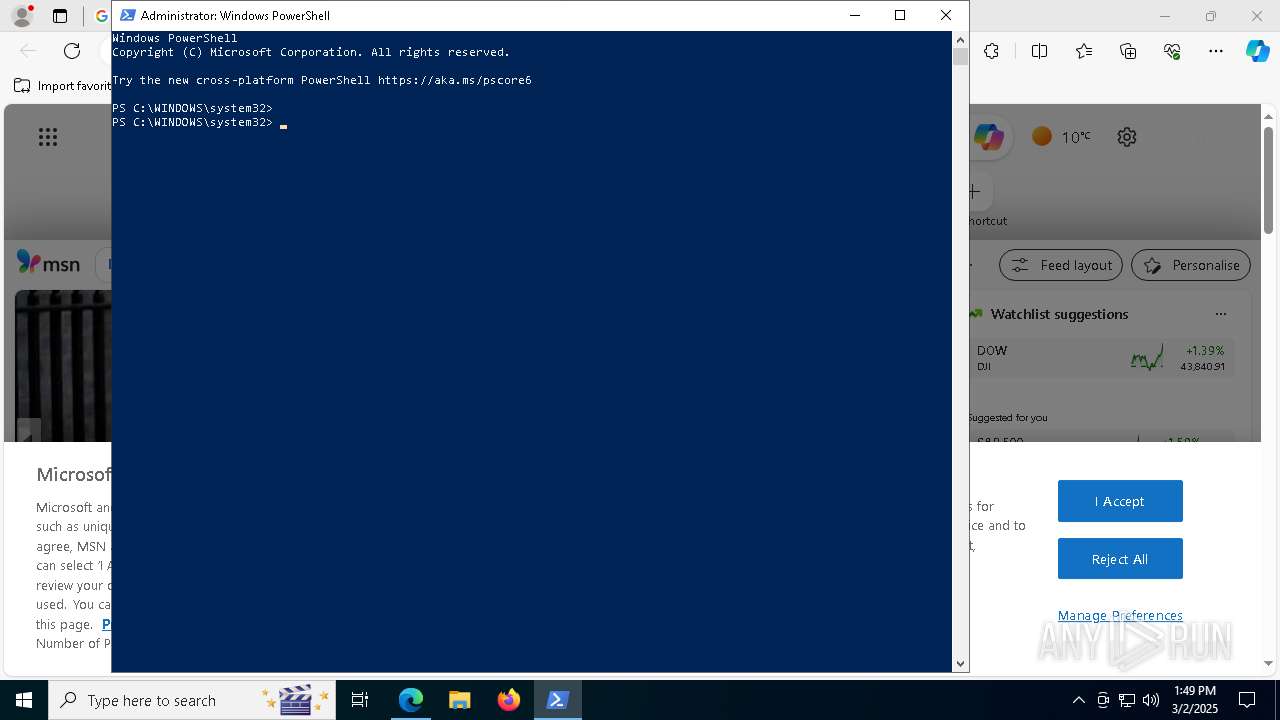This screenshot has width=1280, height=720.
Task: Open DOW stock entry in watchlist
Action: 1101,358
